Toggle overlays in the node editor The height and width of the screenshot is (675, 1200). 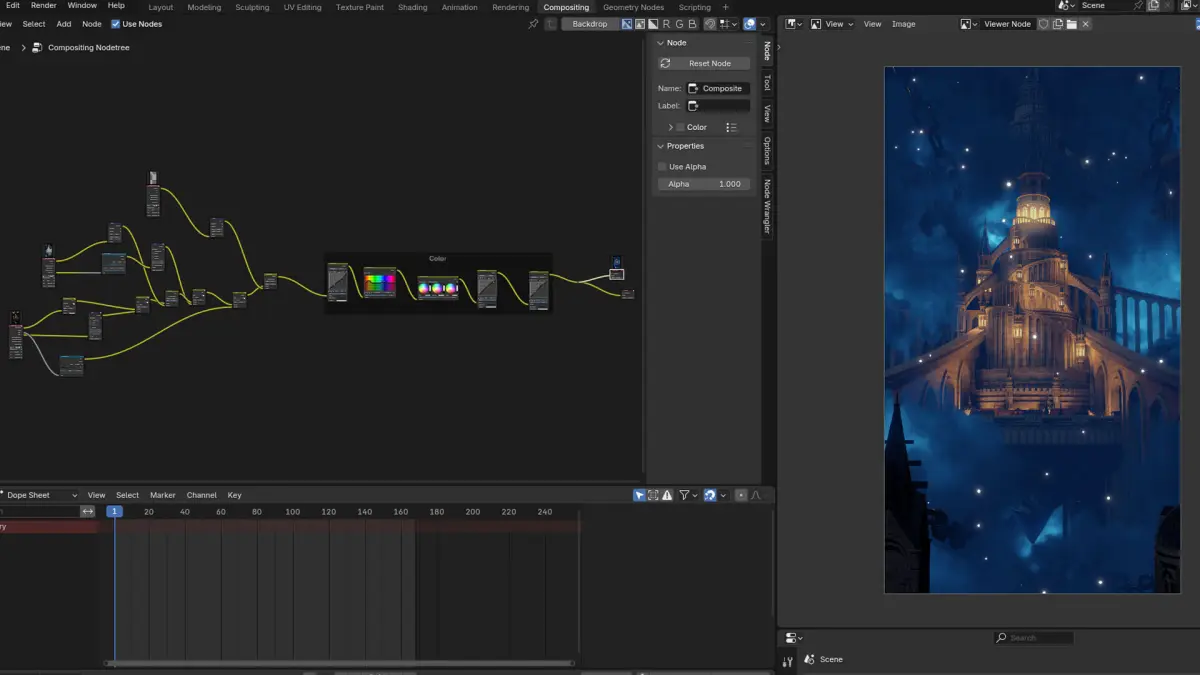tap(750, 24)
